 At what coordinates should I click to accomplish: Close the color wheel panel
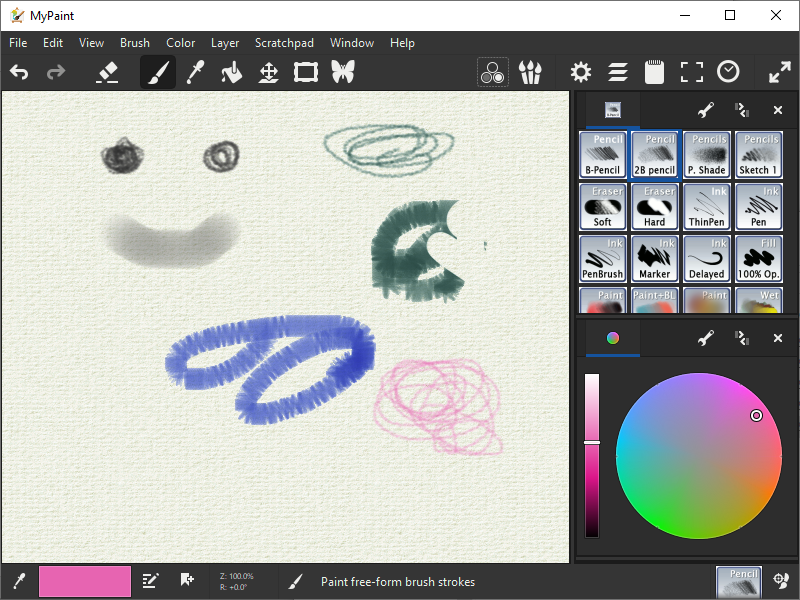(x=777, y=339)
